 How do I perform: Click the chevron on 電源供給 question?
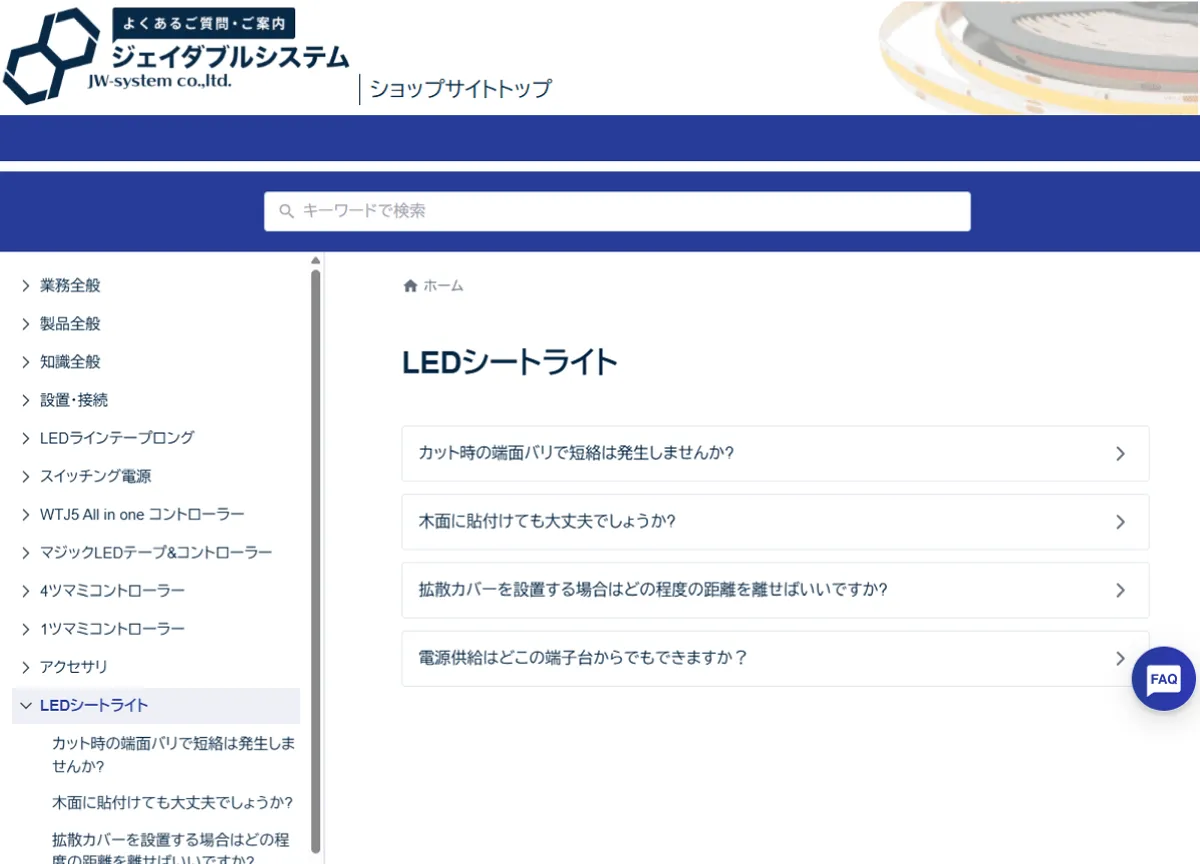(1120, 658)
